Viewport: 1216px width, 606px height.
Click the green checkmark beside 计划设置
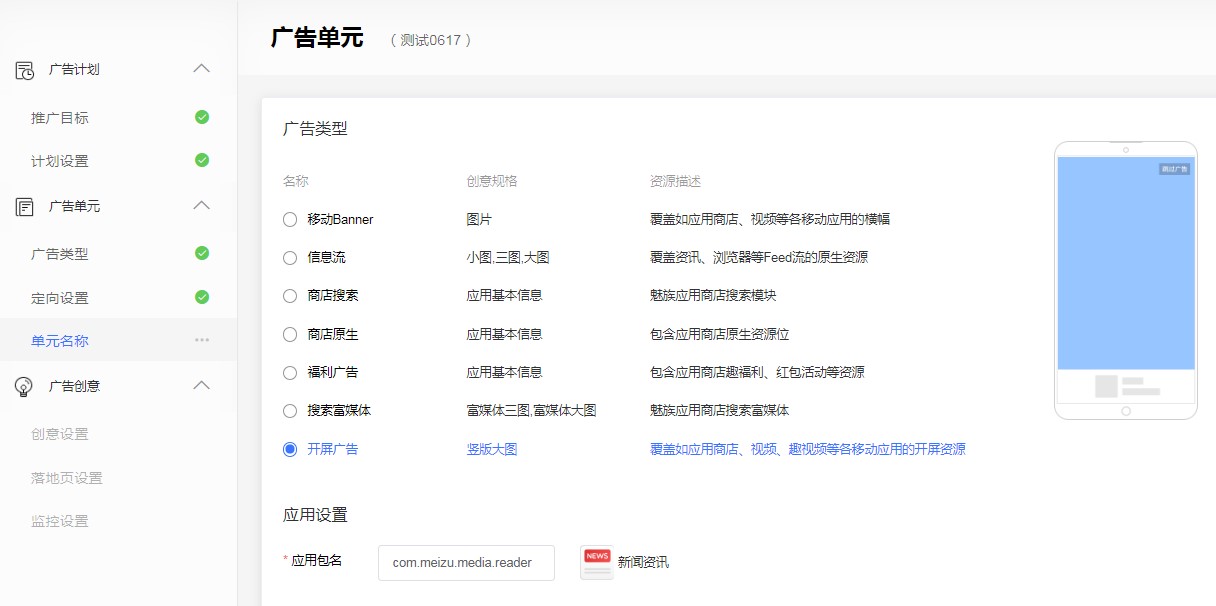[201, 160]
